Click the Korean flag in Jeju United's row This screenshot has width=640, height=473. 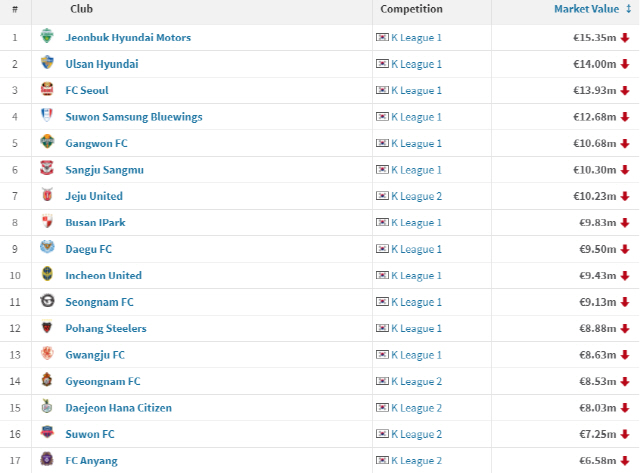pos(382,196)
